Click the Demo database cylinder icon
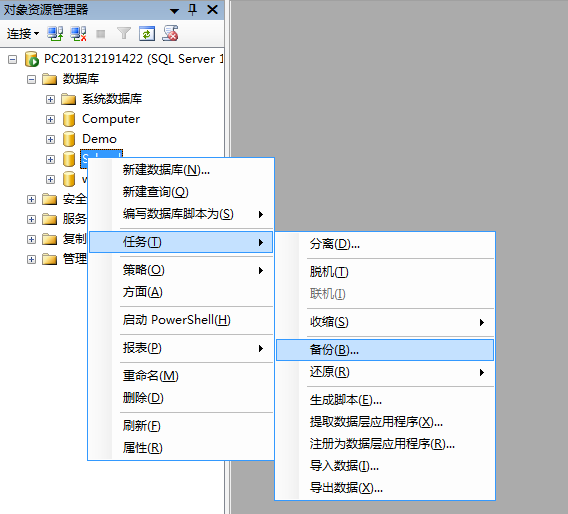This screenshot has height=514, width=568. [69, 139]
